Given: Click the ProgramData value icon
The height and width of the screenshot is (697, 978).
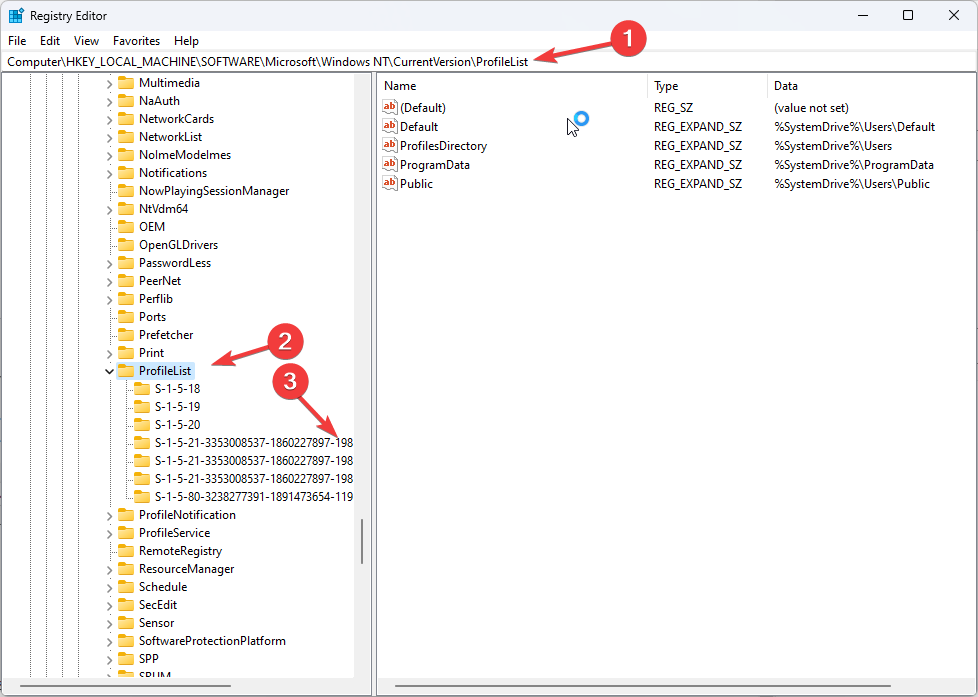Looking at the screenshot, I should [x=390, y=165].
